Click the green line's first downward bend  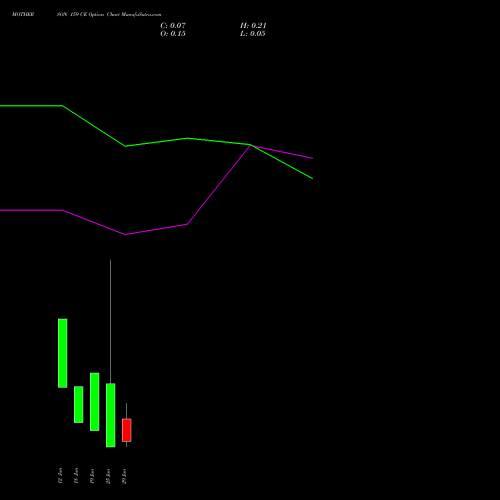tap(63, 106)
